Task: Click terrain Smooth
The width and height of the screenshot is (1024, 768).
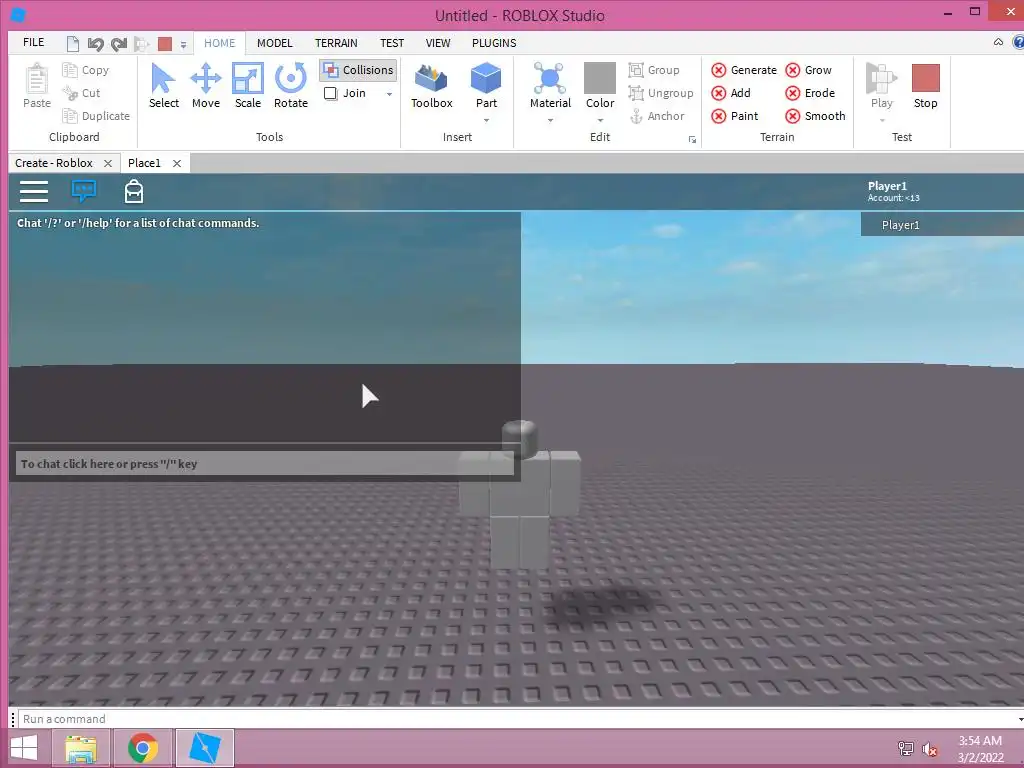Action: (x=815, y=116)
